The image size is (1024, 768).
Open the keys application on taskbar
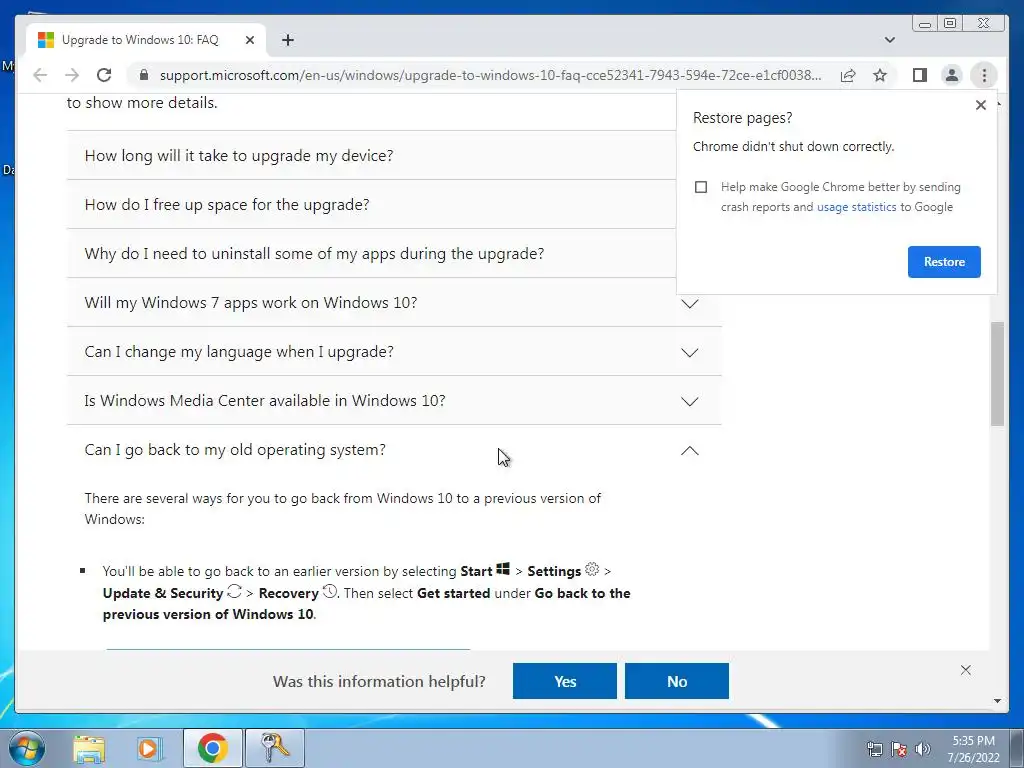point(275,748)
